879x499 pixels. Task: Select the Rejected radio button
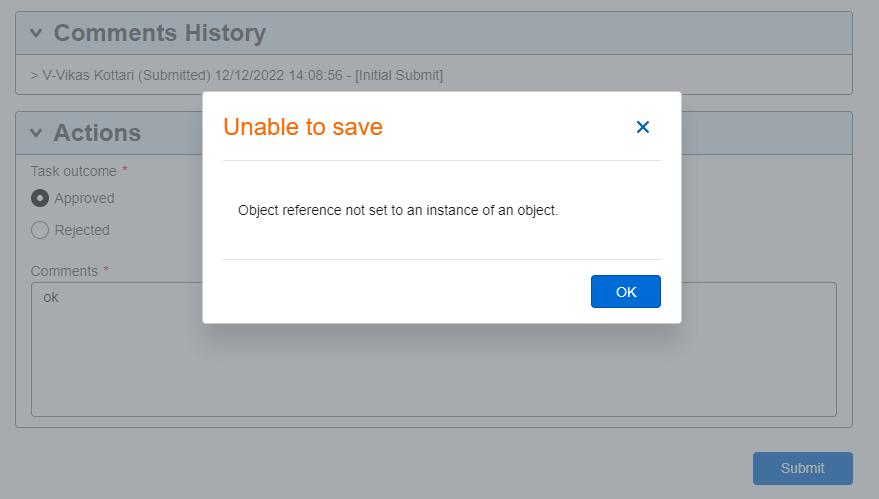coord(40,230)
